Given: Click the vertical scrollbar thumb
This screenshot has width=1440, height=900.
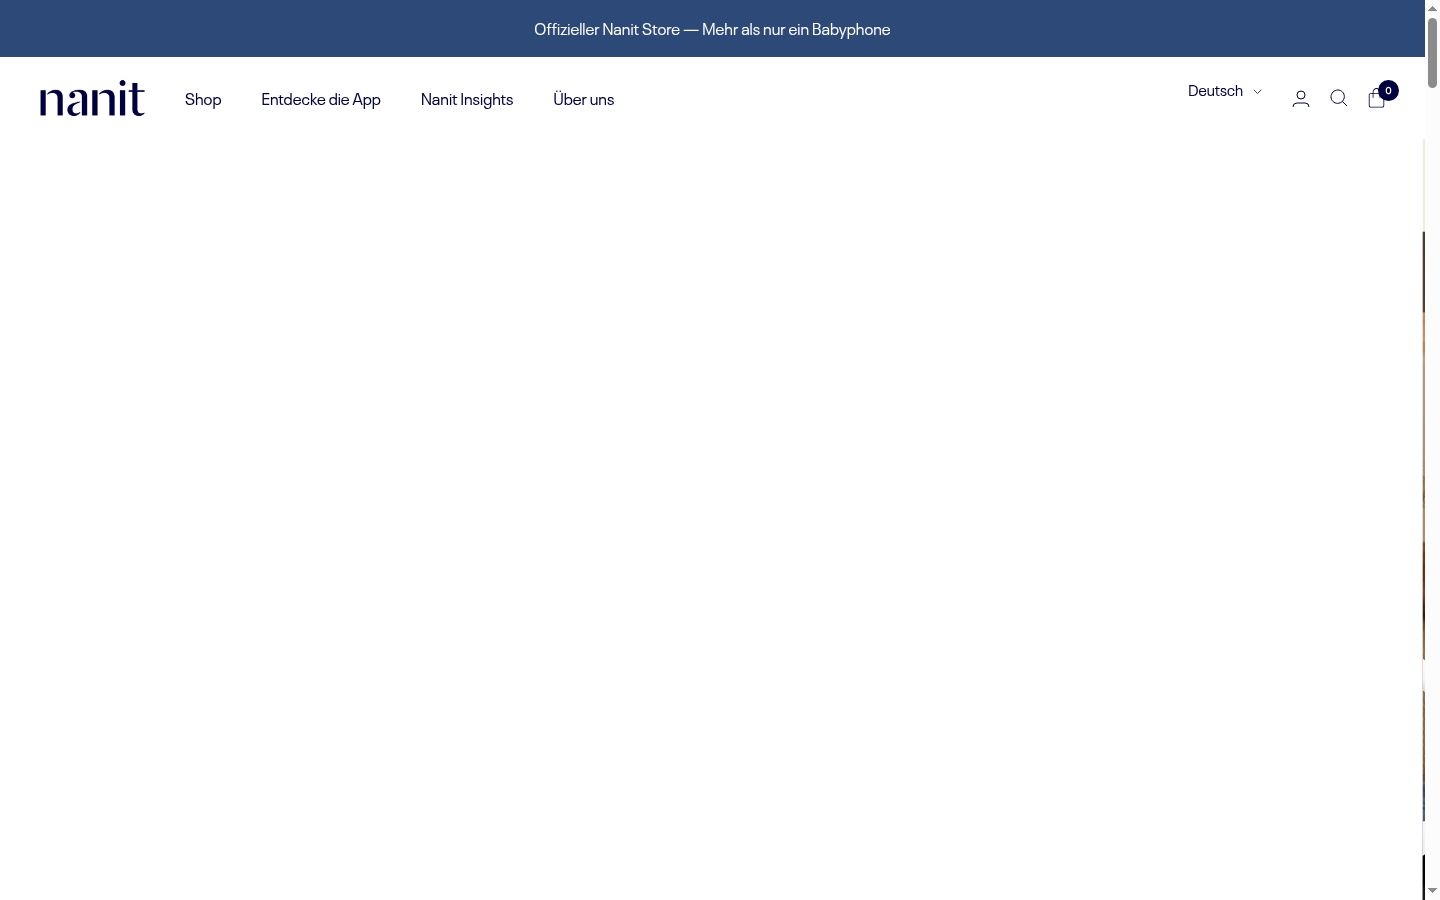Looking at the screenshot, I should click(x=1432, y=52).
